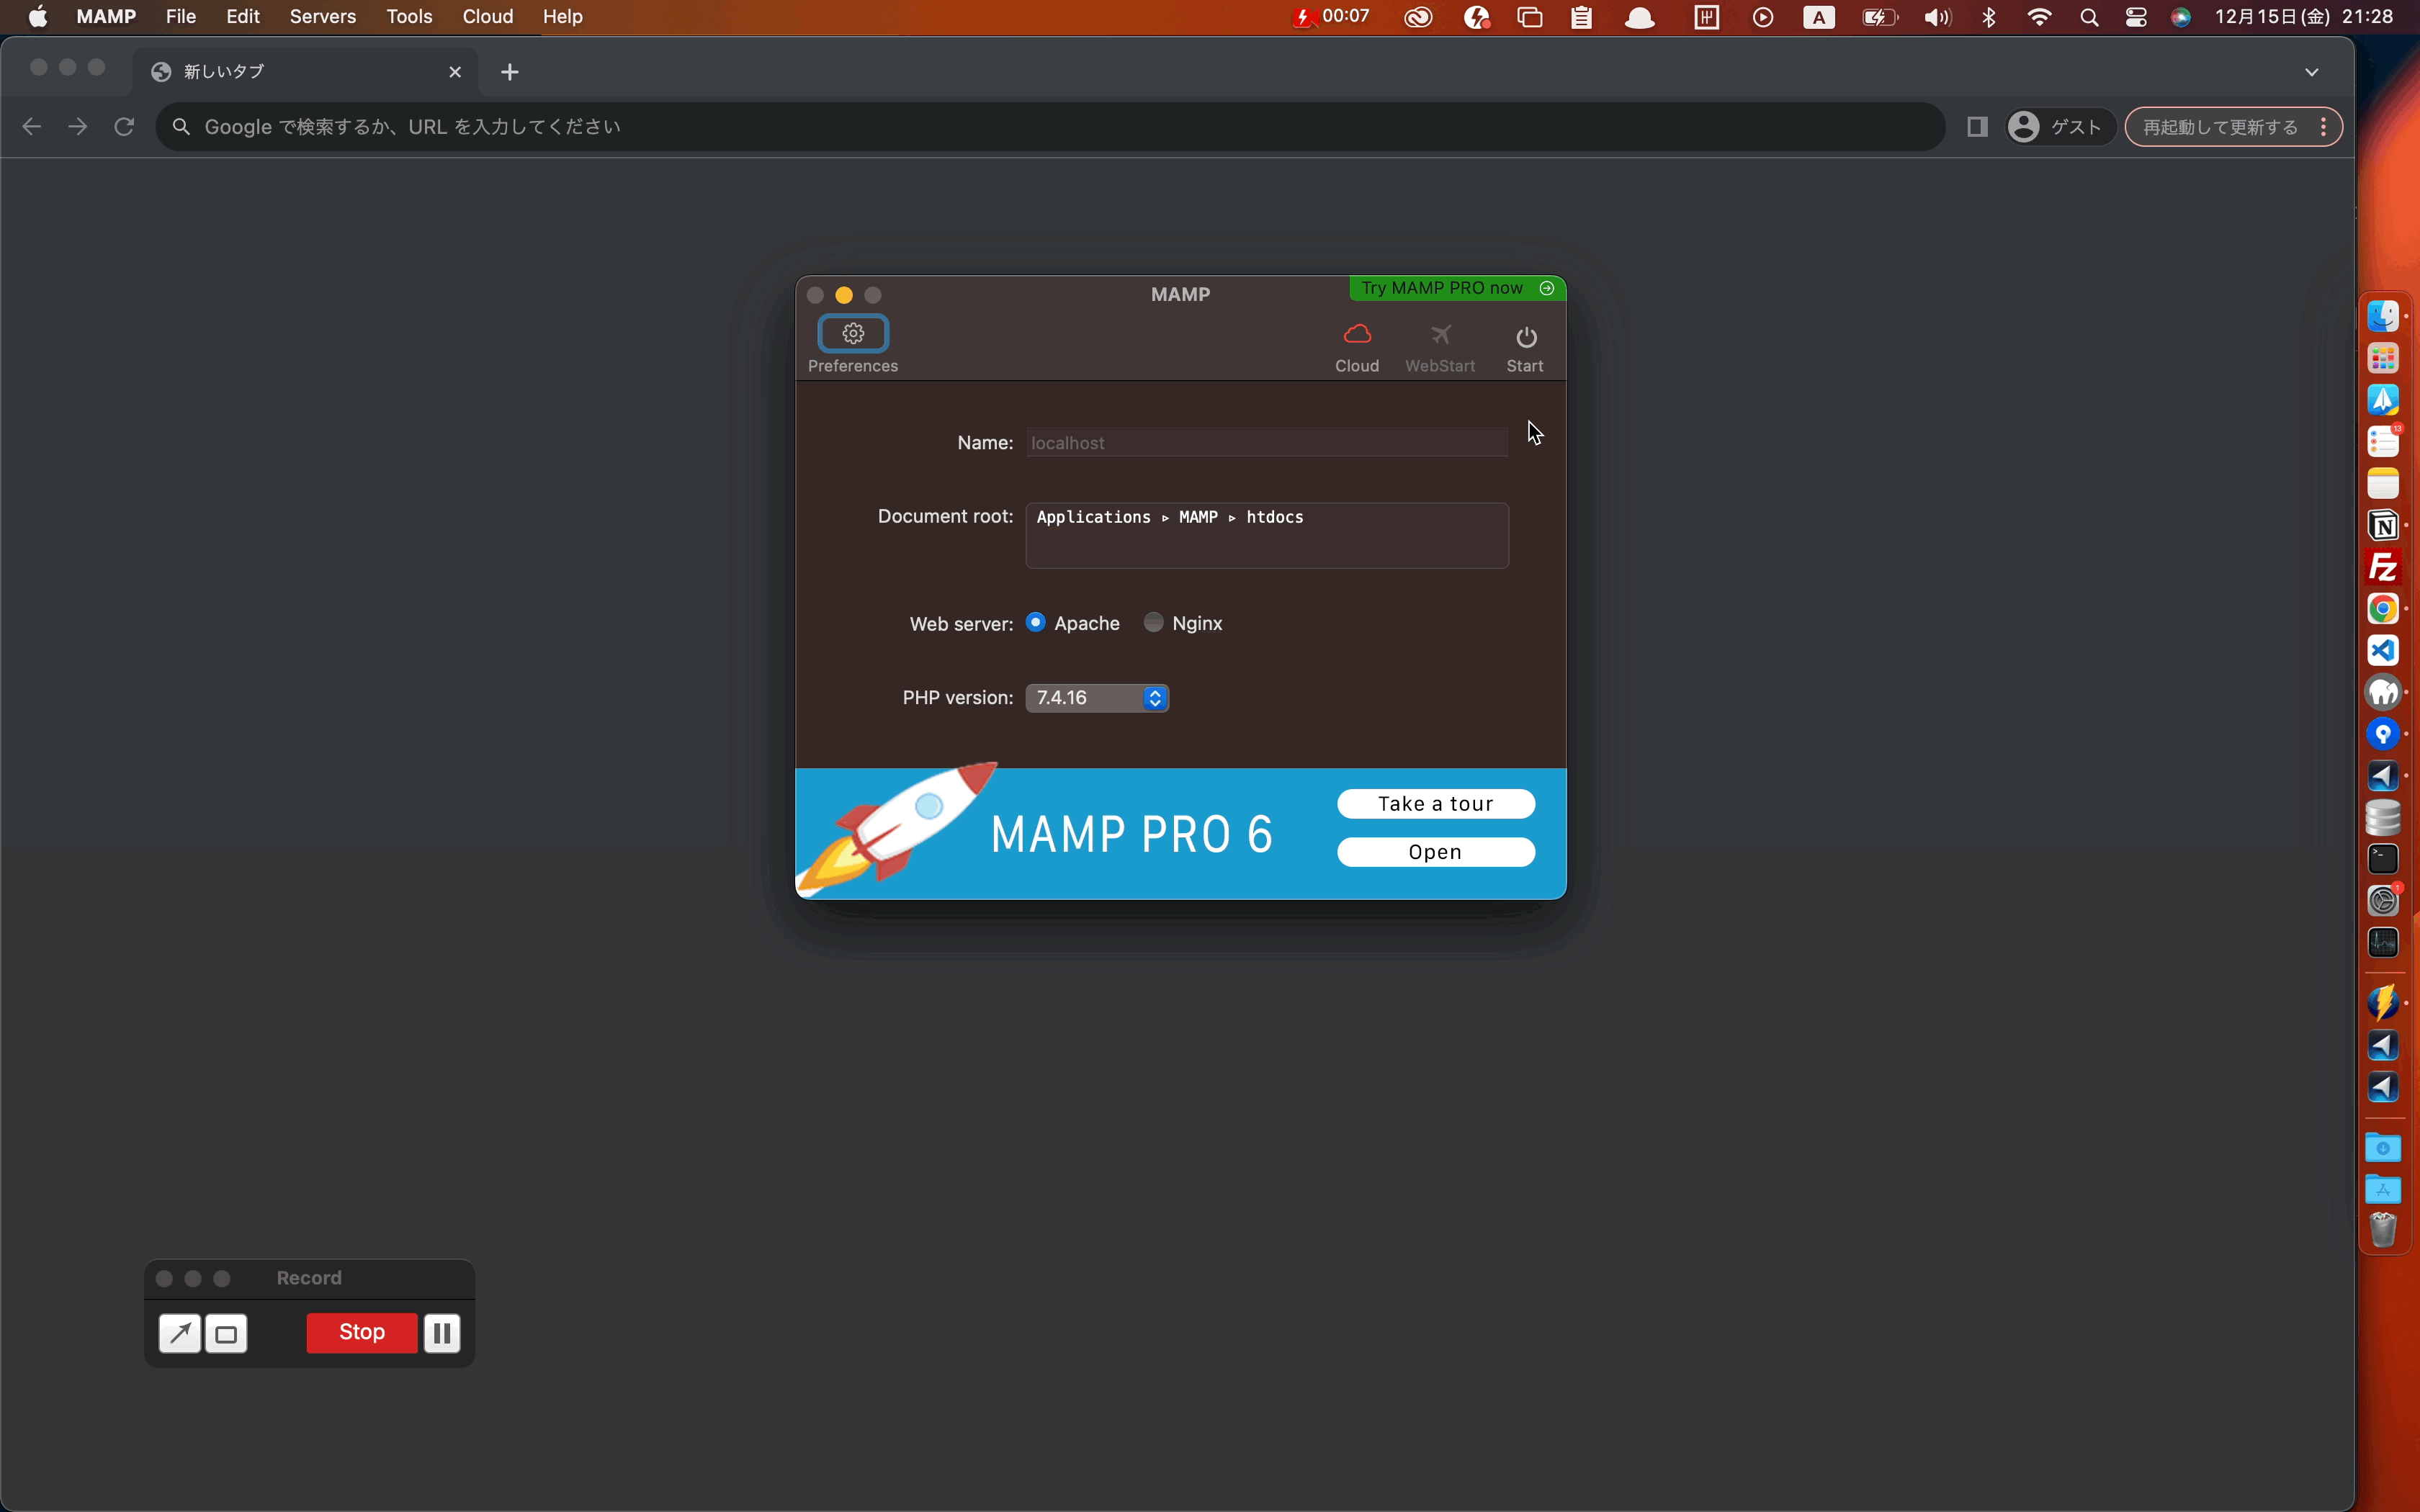Select Nginx web server radio button
Screen dimensions: 2420x1512
tap(1153, 622)
